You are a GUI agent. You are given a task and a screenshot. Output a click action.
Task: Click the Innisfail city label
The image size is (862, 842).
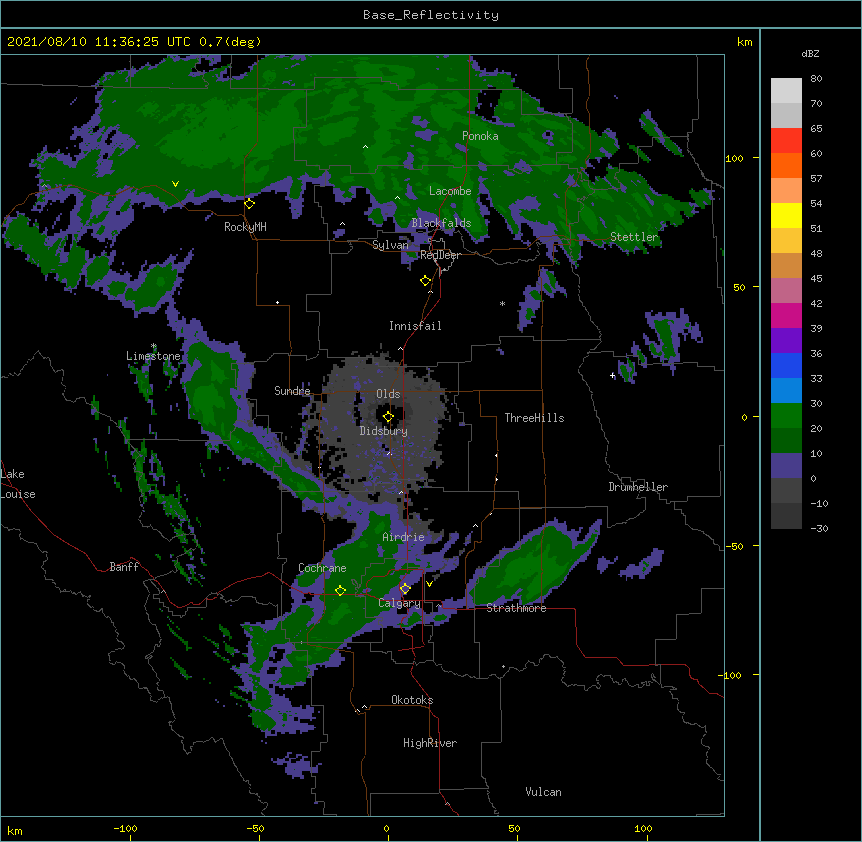point(415,326)
